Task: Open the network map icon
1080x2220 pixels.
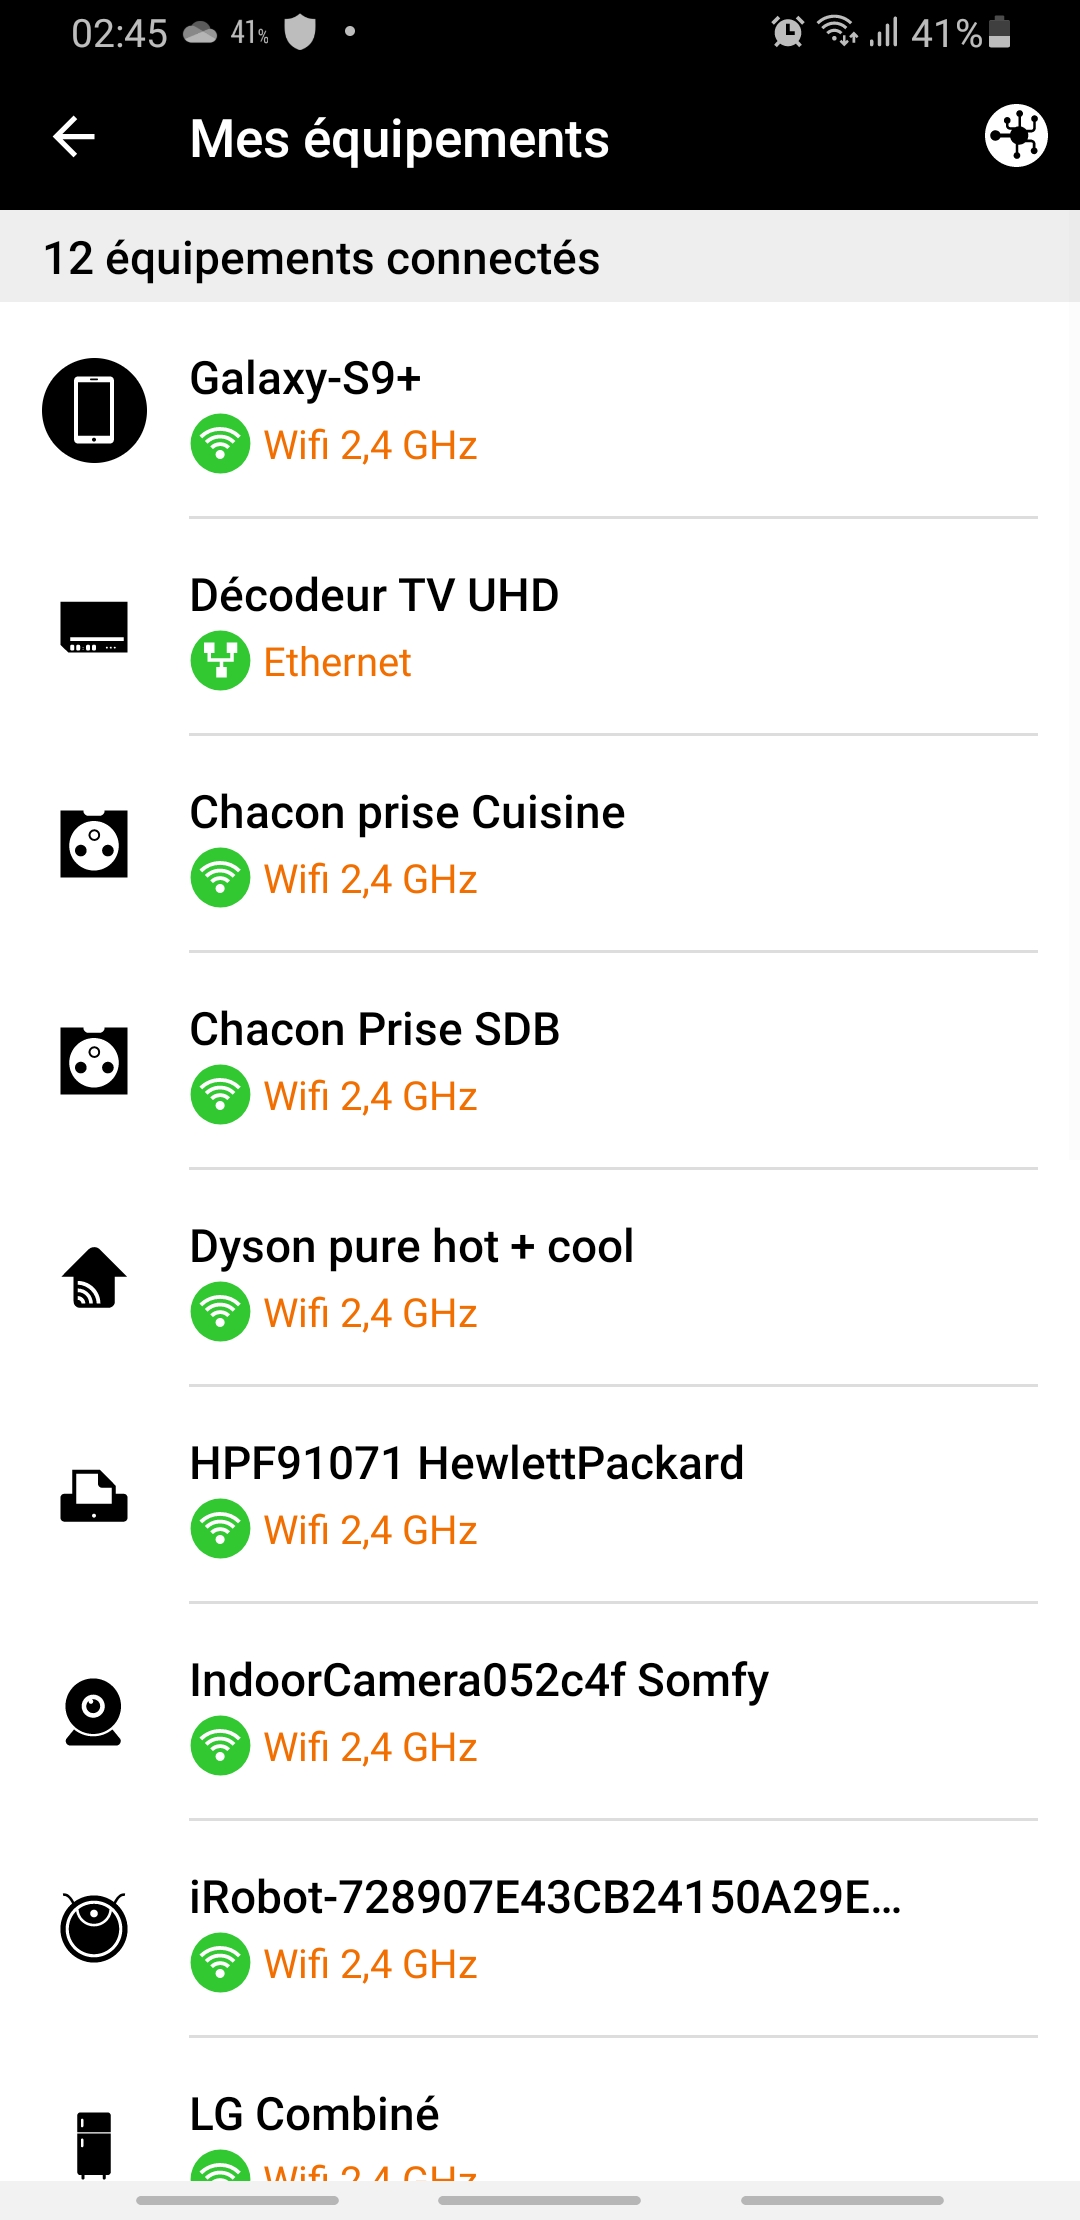Action: [1016, 136]
